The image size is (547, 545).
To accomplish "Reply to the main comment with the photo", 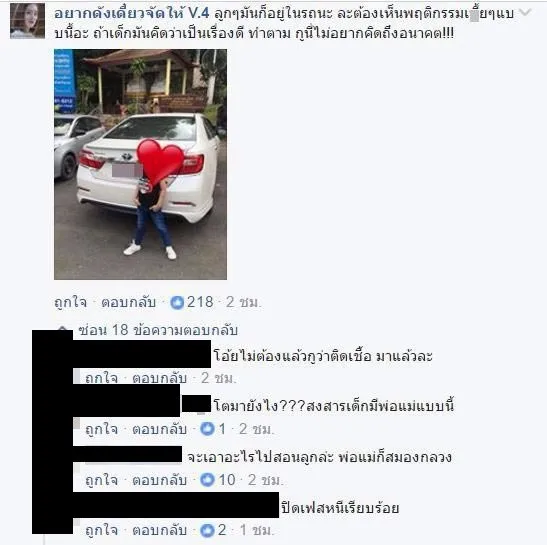I will pyautogui.click(x=128, y=302).
